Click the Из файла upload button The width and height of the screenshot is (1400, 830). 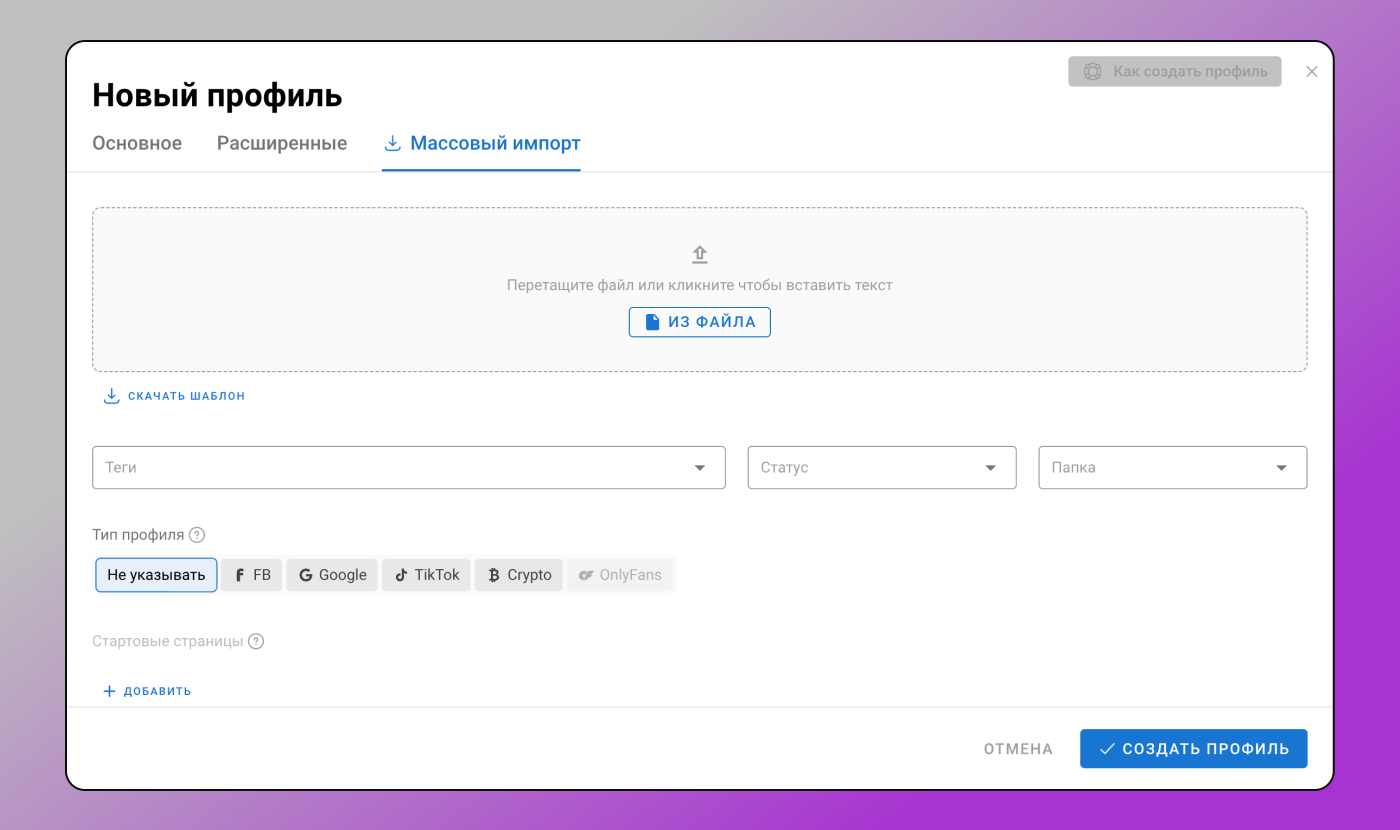coord(699,322)
